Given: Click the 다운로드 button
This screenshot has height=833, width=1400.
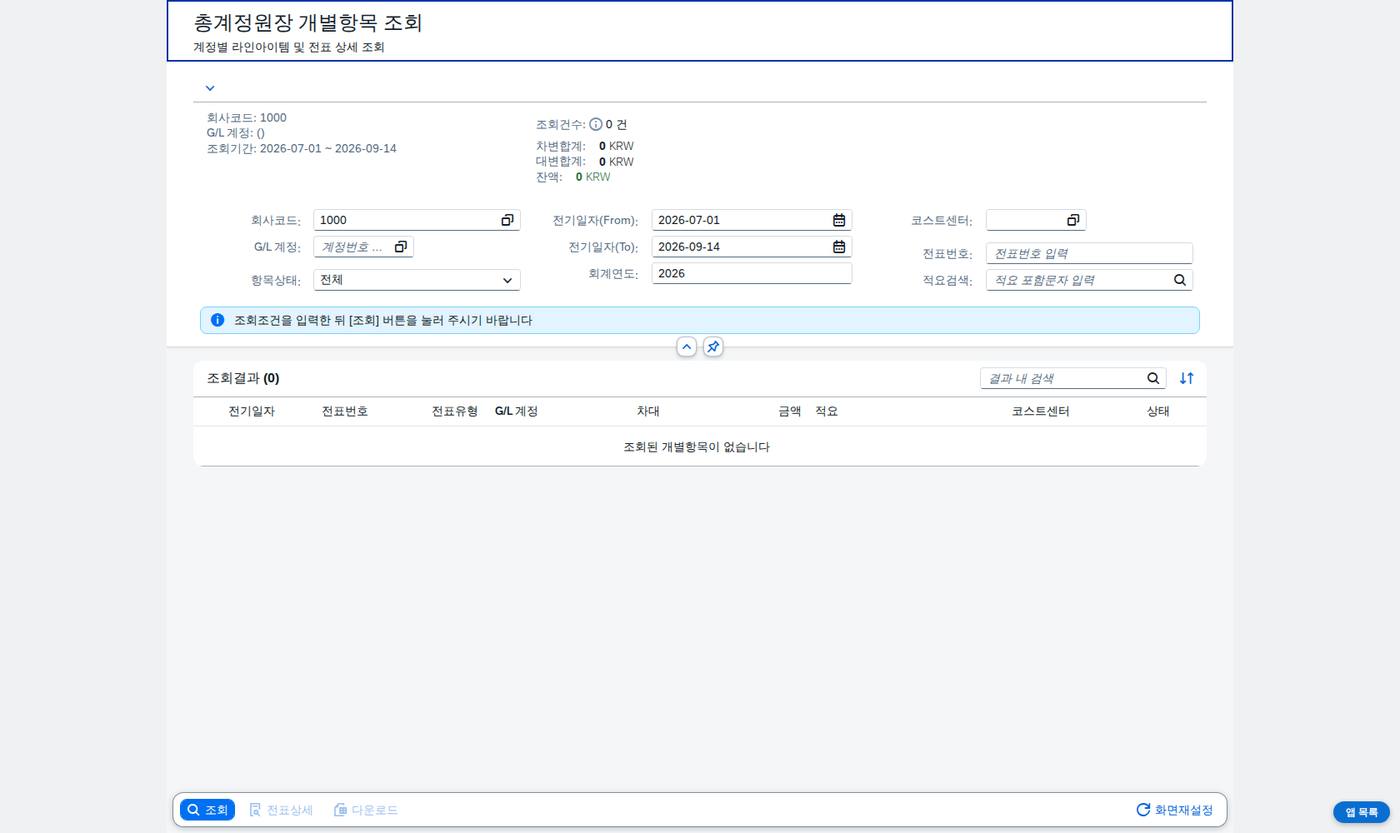Looking at the screenshot, I should click(366, 810).
